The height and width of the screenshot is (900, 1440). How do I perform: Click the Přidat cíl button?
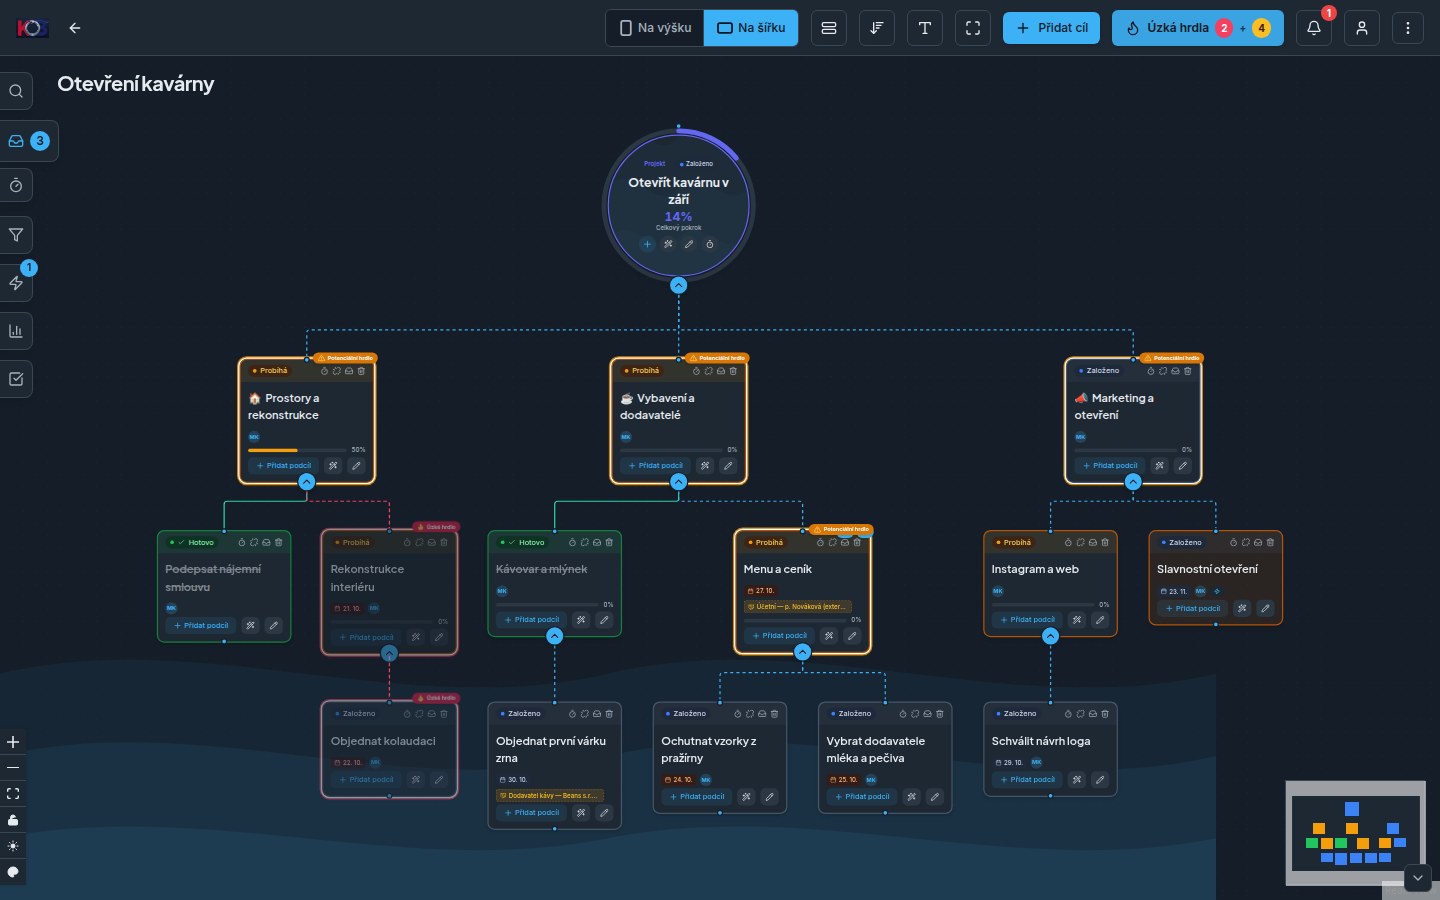pos(1051,28)
